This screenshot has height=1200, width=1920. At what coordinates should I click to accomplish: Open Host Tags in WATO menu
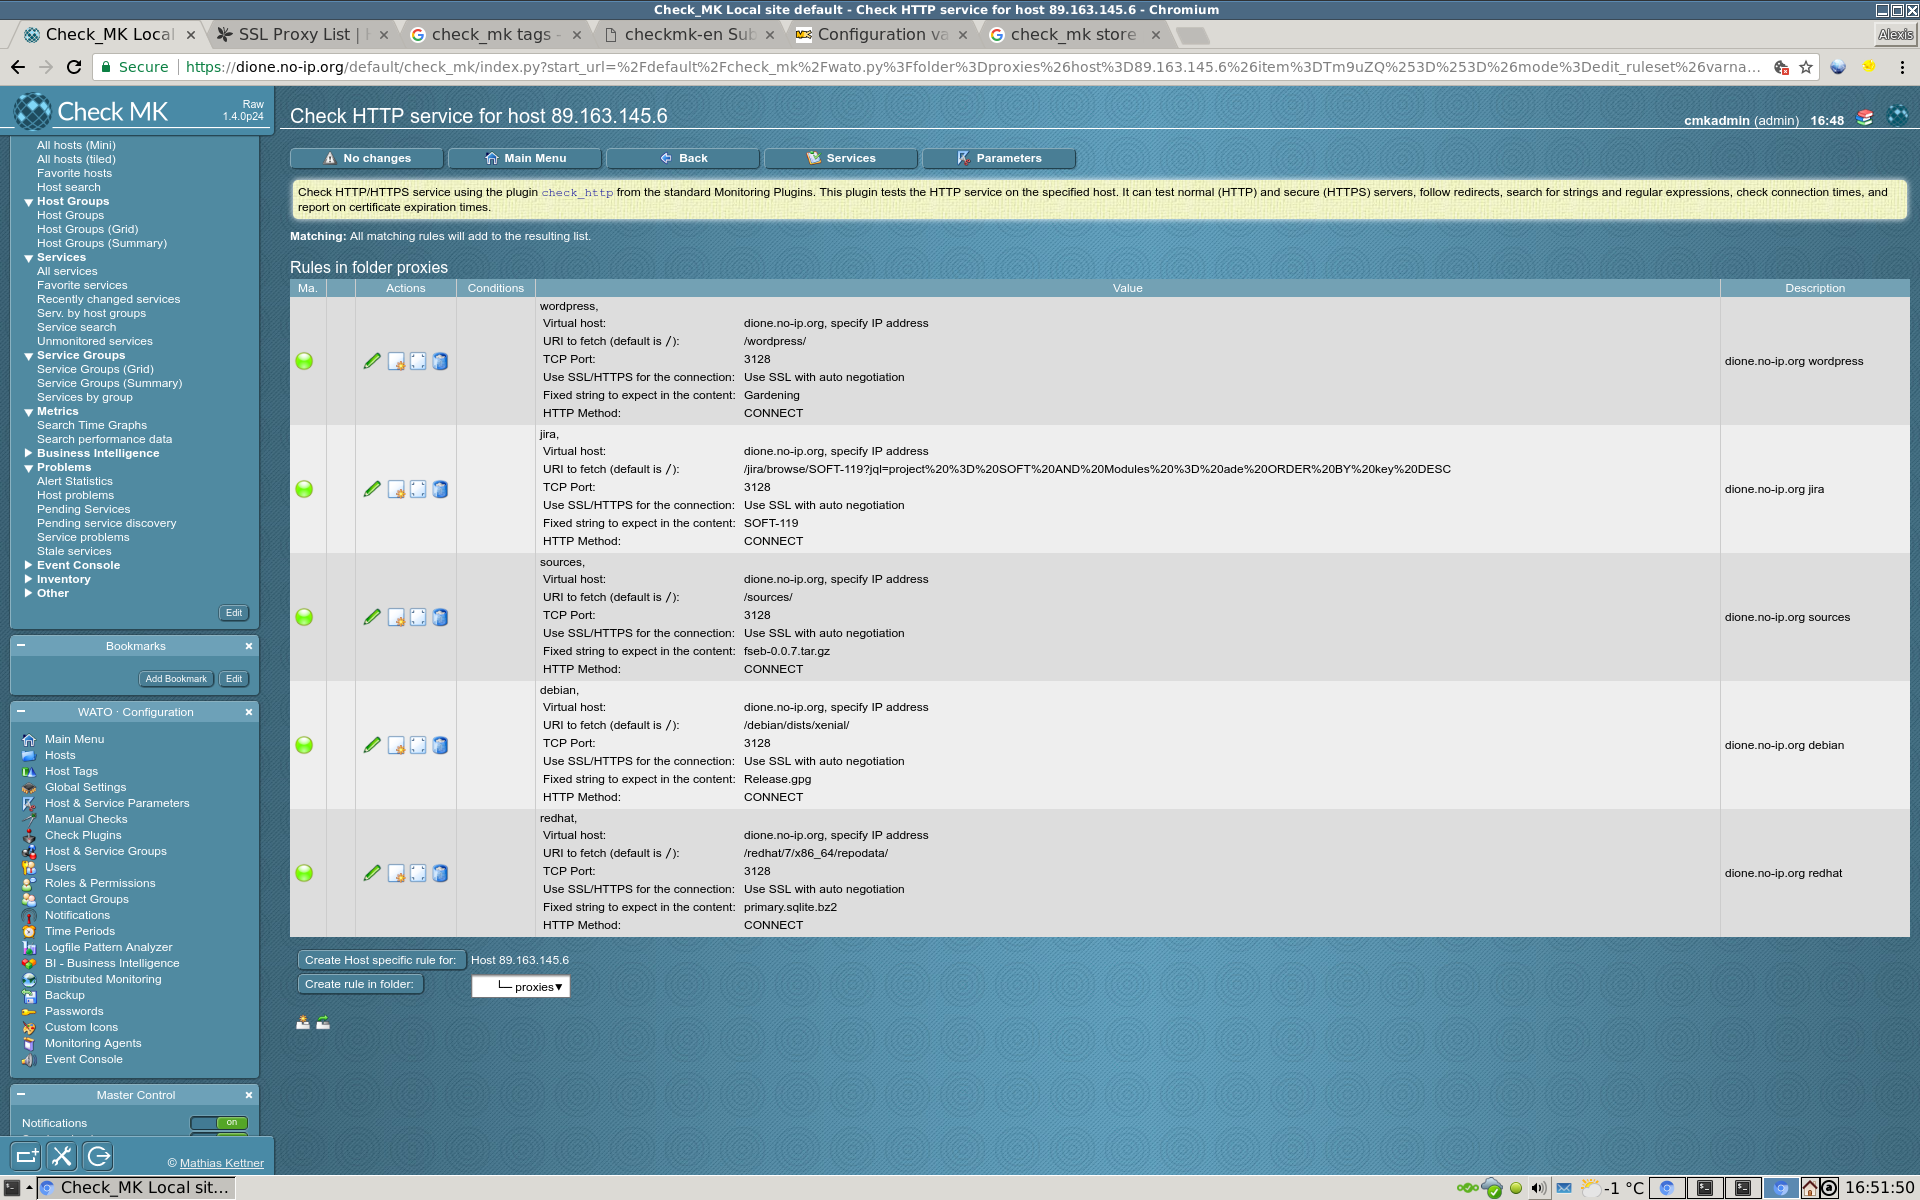[x=71, y=771]
